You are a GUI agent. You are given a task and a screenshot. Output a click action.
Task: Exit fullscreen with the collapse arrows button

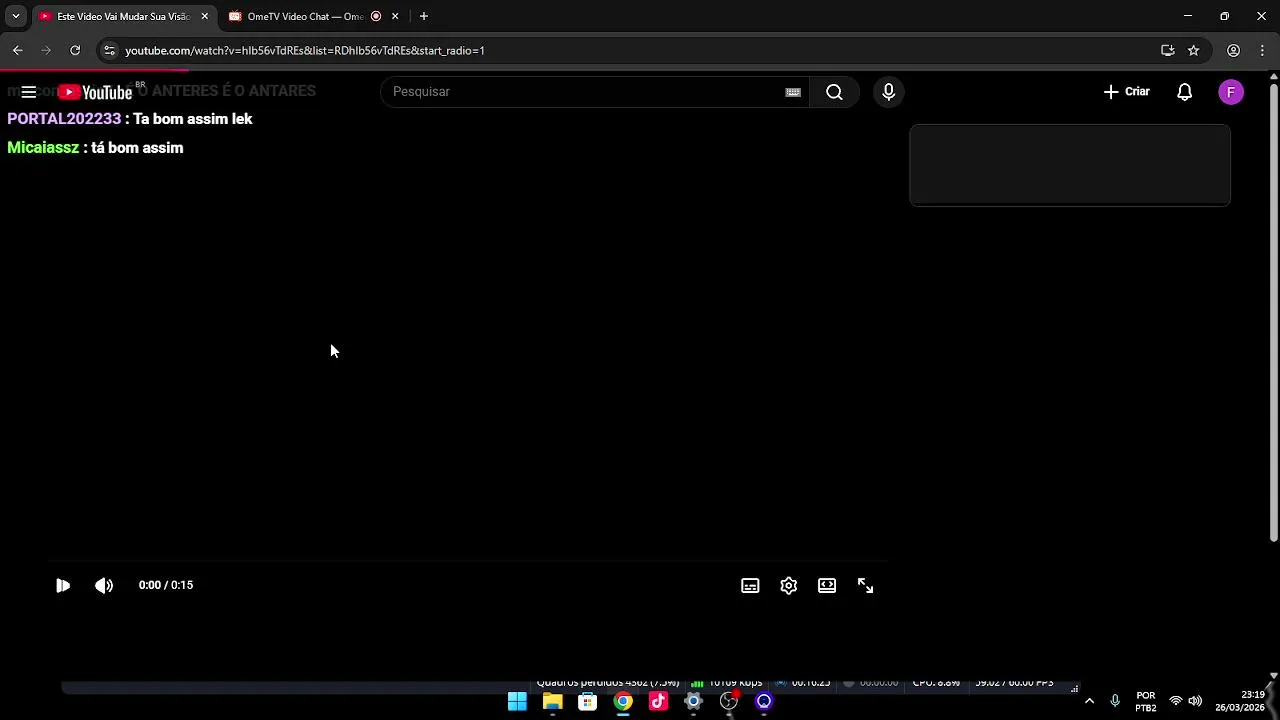(866, 586)
